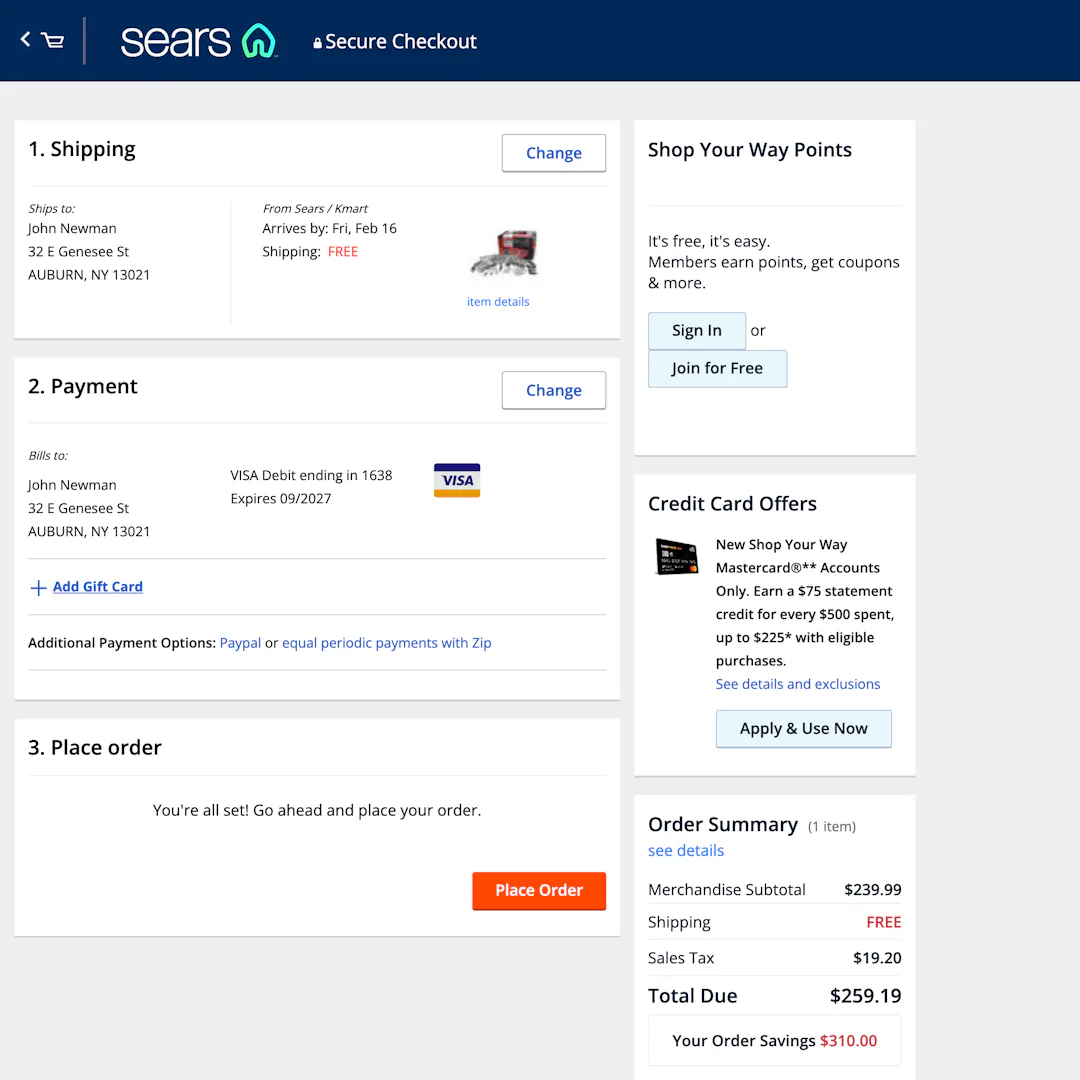This screenshot has width=1080, height=1080.
Task: Click the '3. Place order' heading
Action: [94, 747]
